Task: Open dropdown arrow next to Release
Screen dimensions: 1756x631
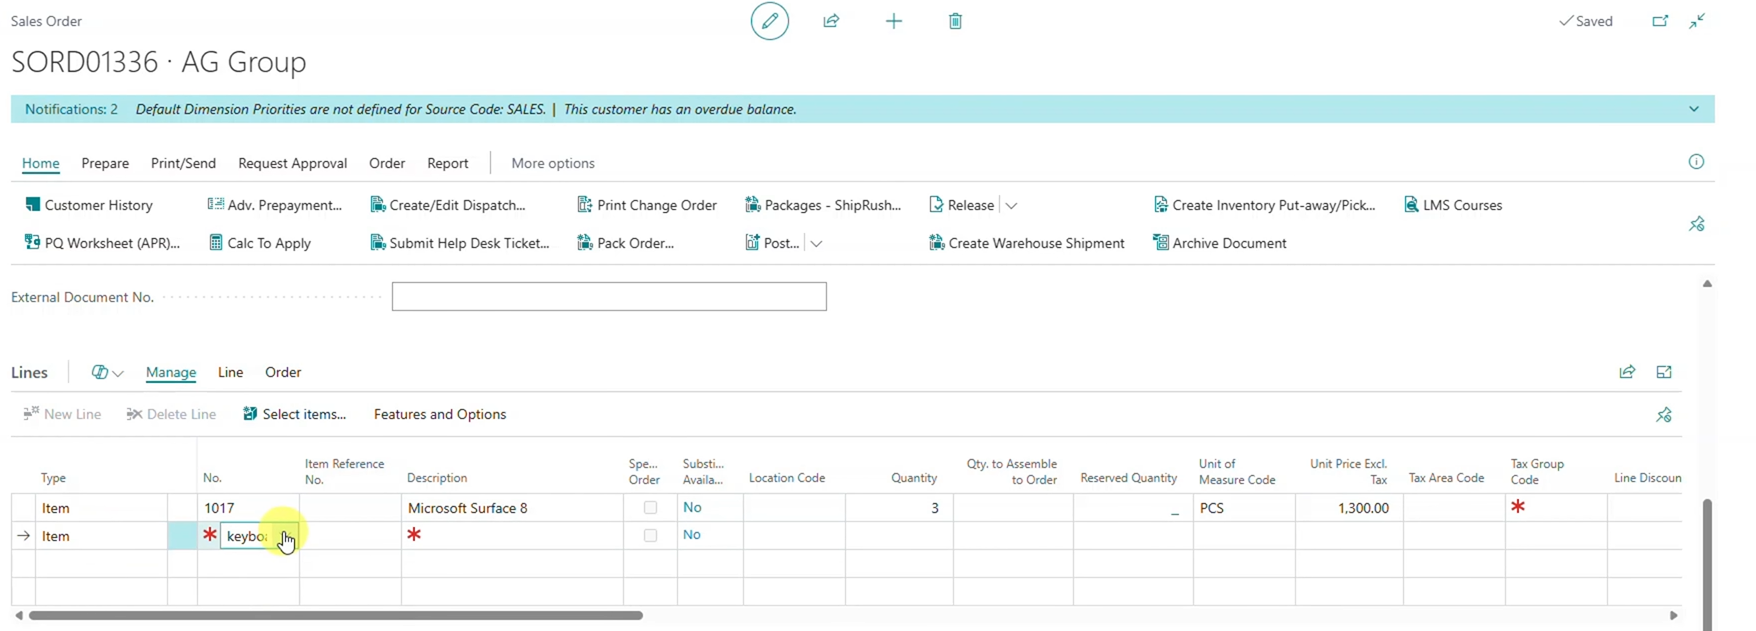Action: 1011,205
